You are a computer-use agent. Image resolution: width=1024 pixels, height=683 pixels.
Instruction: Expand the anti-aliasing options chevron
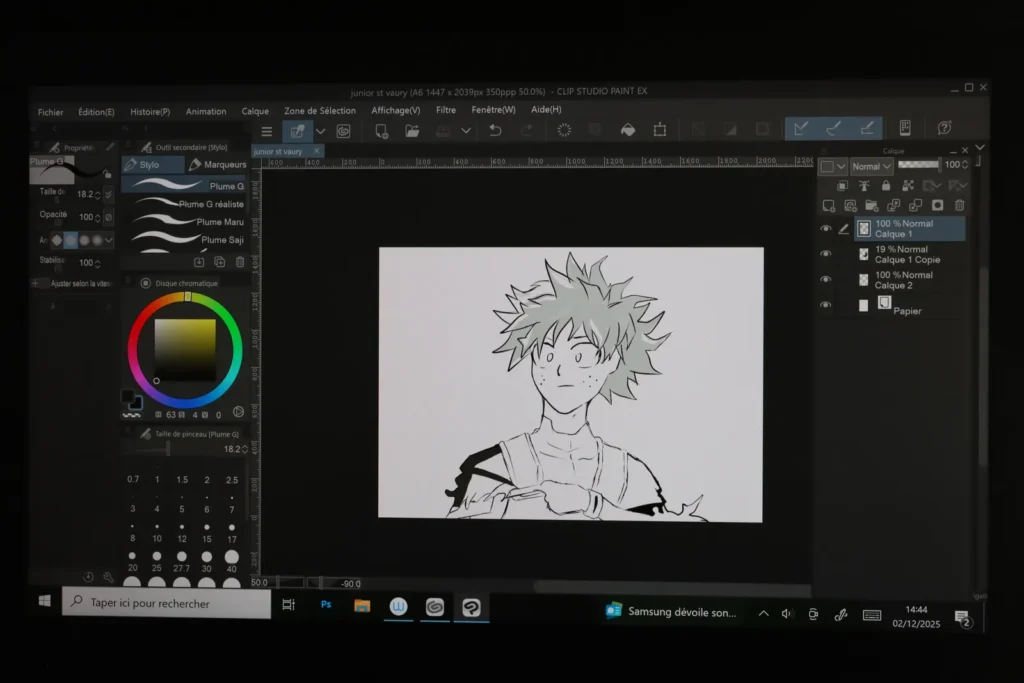108,240
